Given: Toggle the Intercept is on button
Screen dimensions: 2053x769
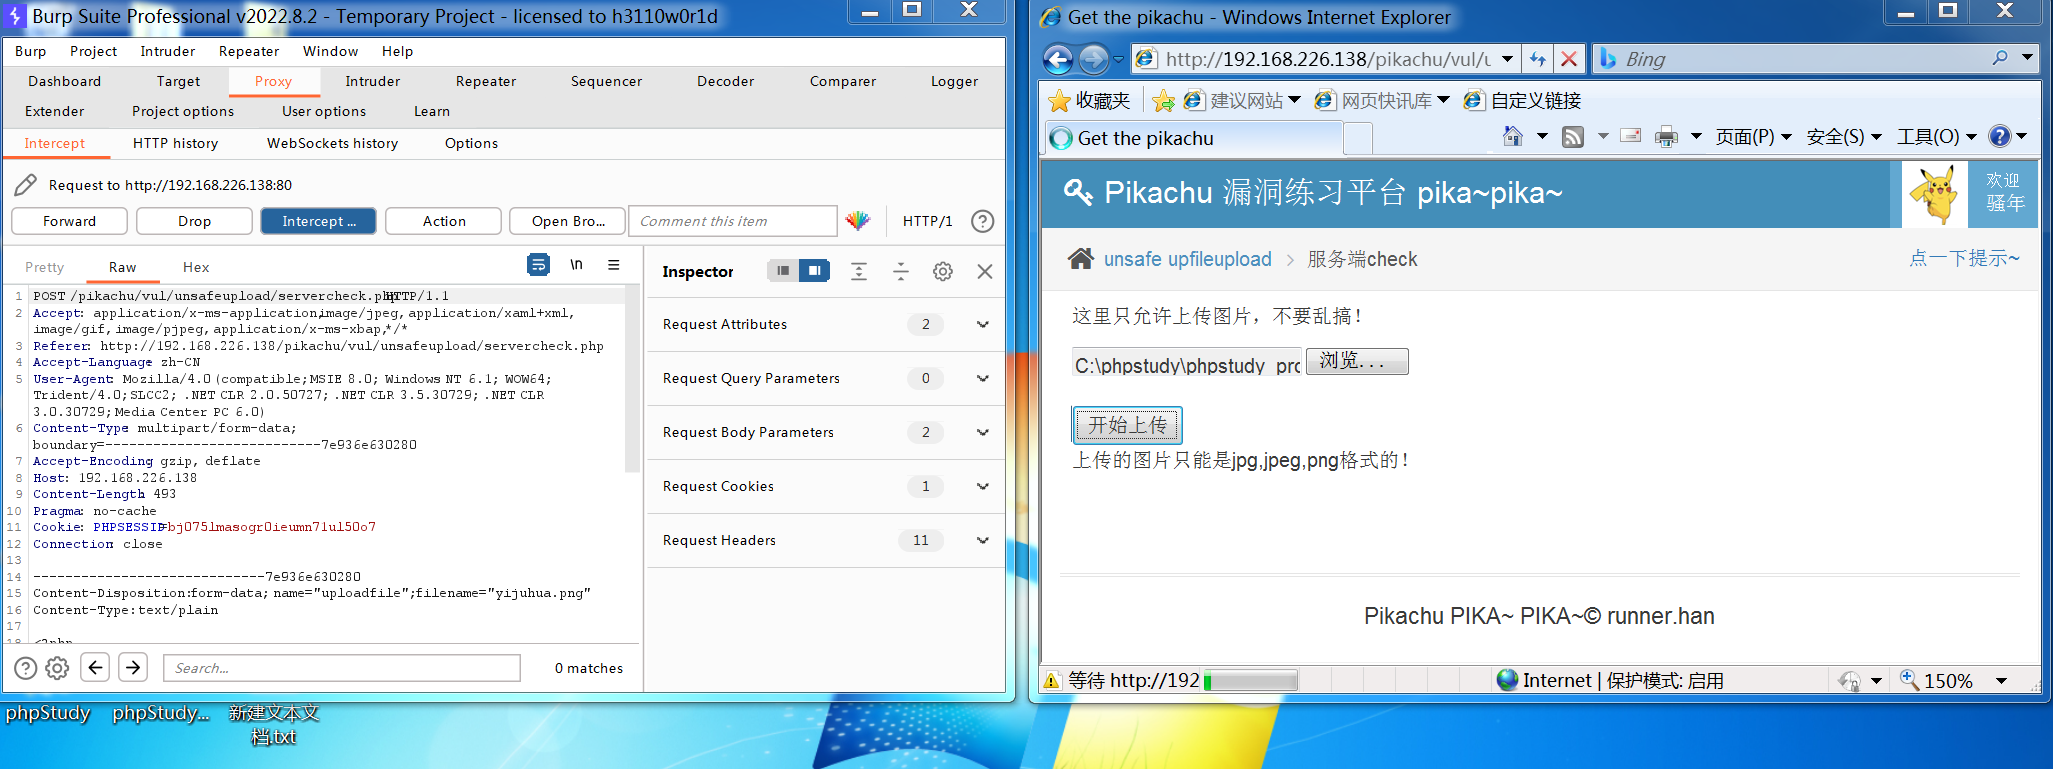Looking at the screenshot, I should [318, 221].
